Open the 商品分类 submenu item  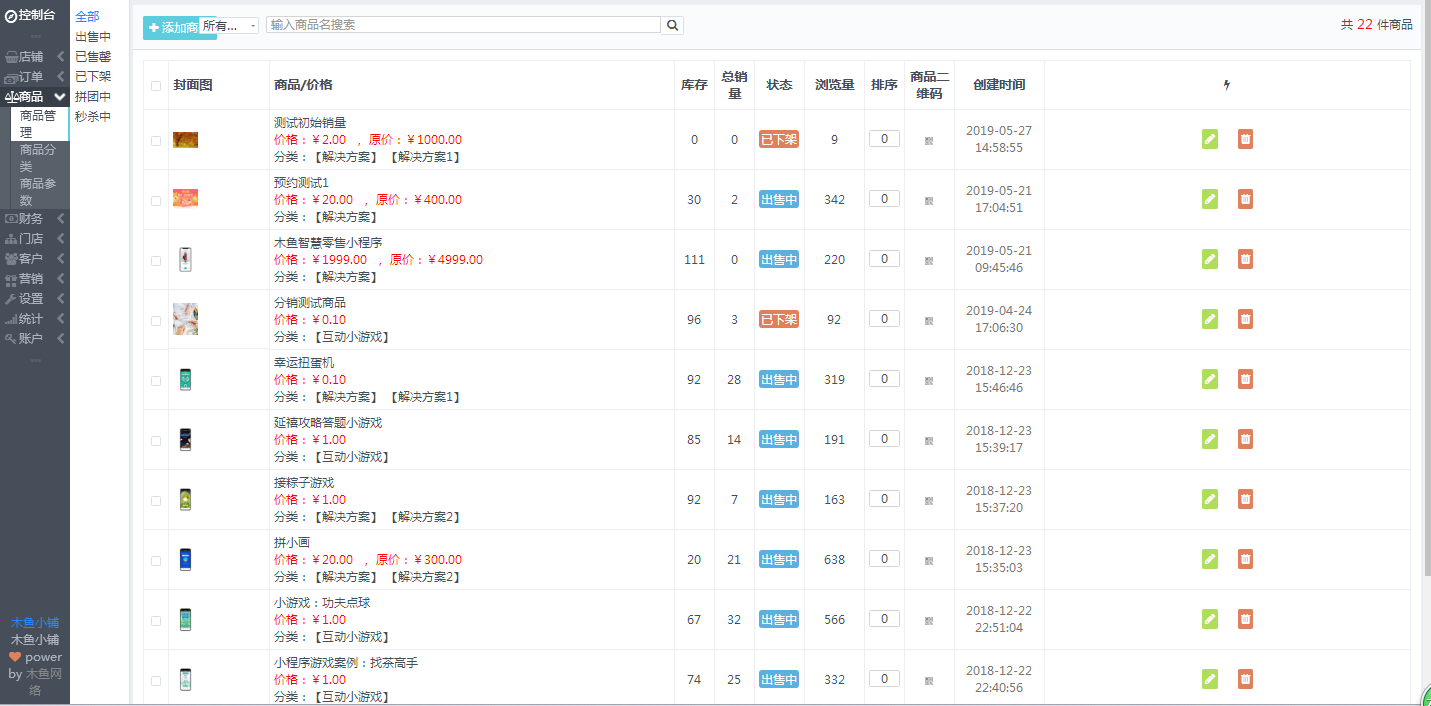39,158
